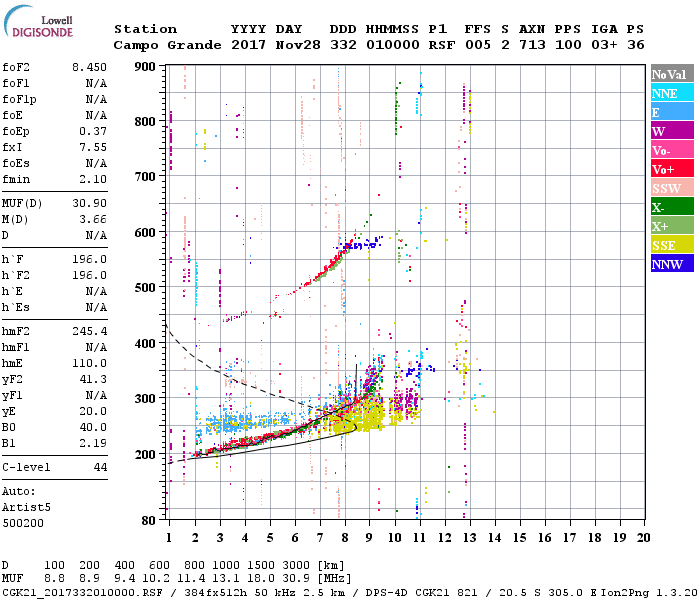Click the Nov28 date in header
700x600 pixels.
298,45
